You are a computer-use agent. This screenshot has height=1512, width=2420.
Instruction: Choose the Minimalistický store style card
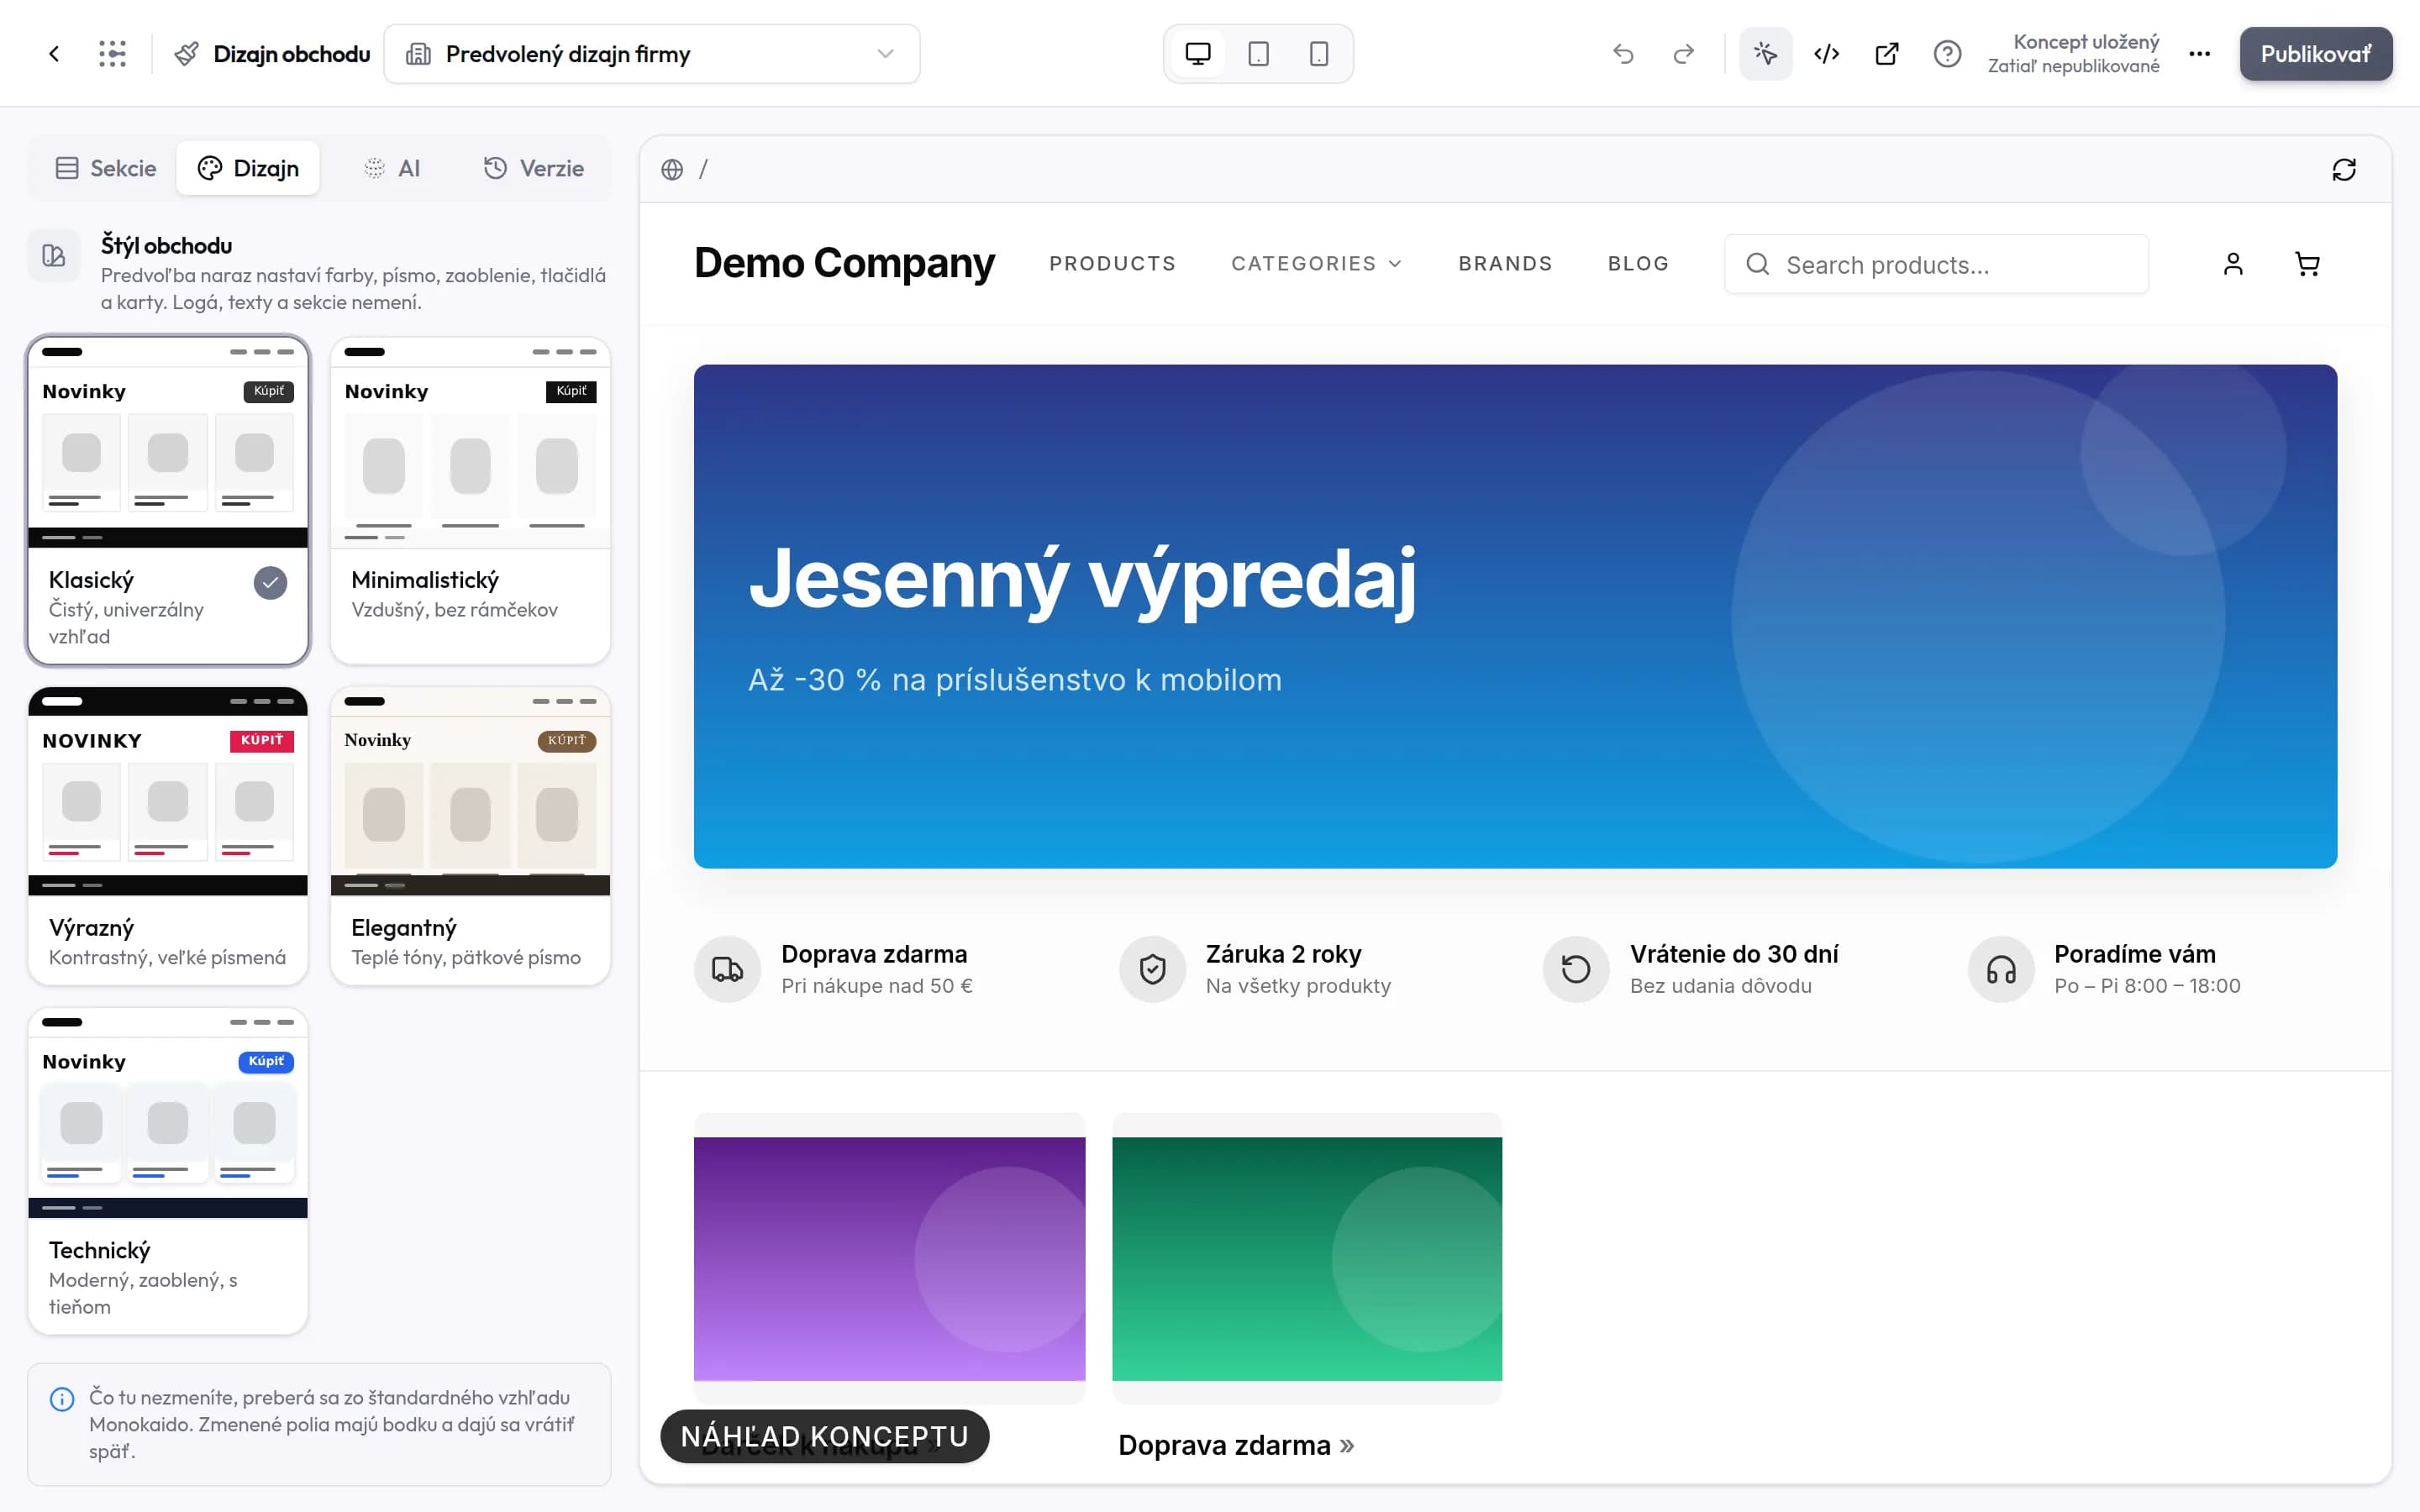pyautogui.click(x=470, y=500)
